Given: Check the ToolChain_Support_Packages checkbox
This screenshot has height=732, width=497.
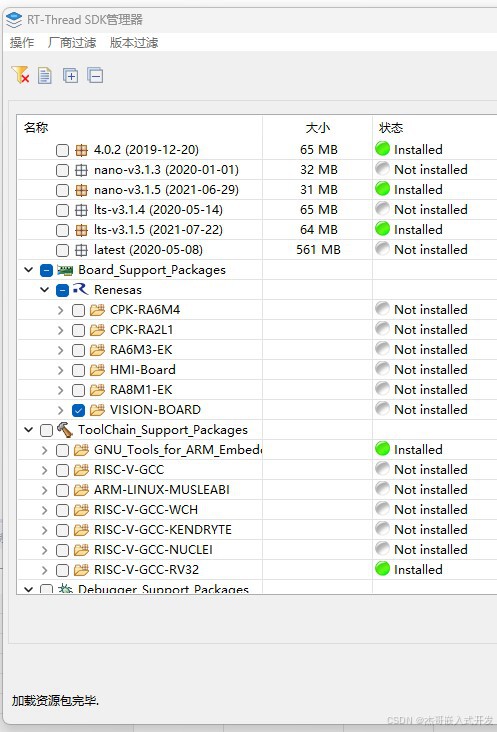Looking at the screenshot, I should [46, 430].
